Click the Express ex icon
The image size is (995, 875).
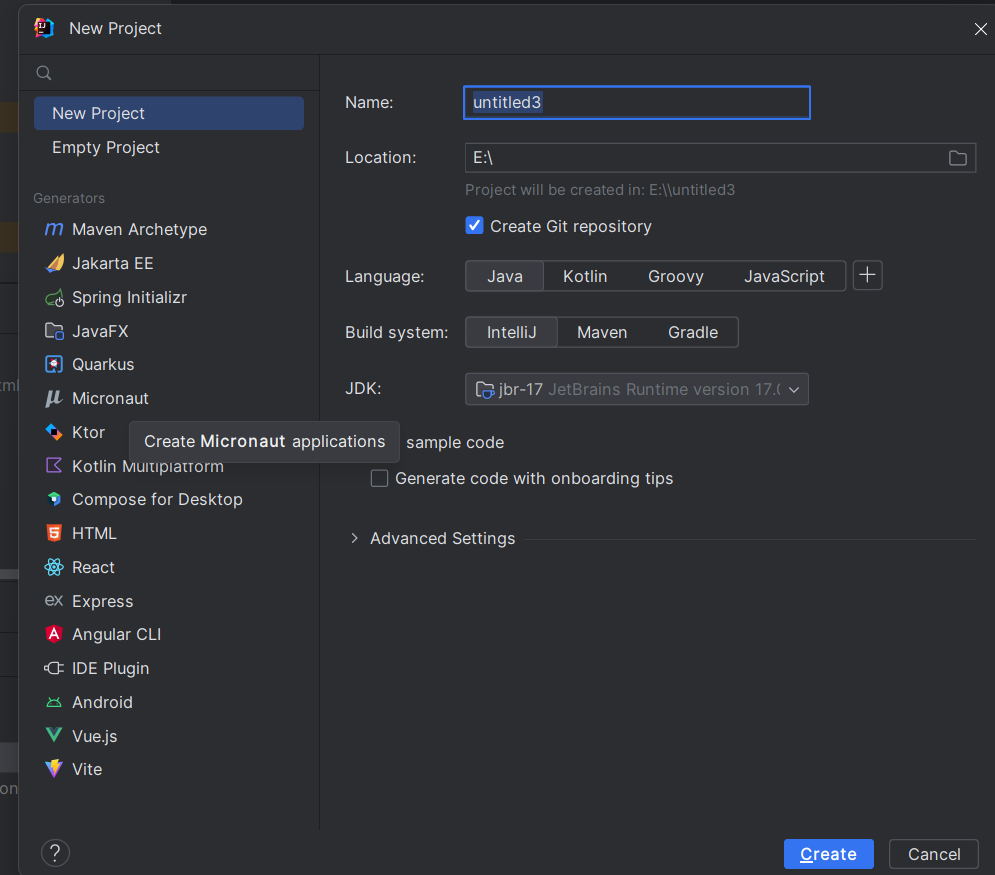54,600
